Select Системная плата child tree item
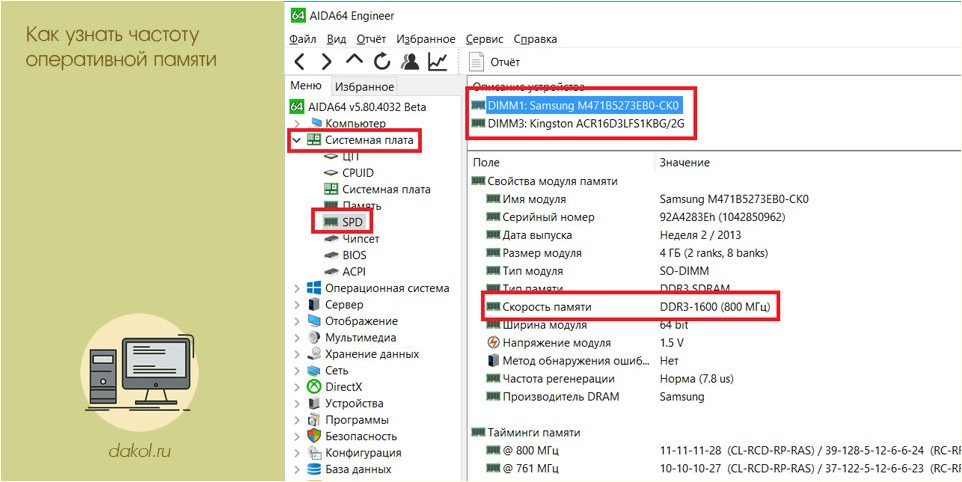The height and width of the screenshot is (482, 962). [387, 190]
